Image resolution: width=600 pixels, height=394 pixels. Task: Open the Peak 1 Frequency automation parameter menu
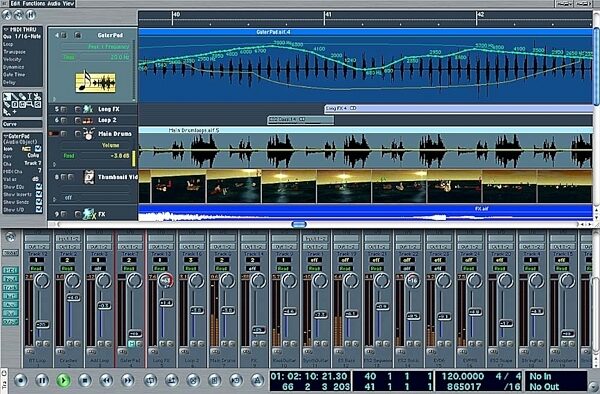click(x=96, y=47)
